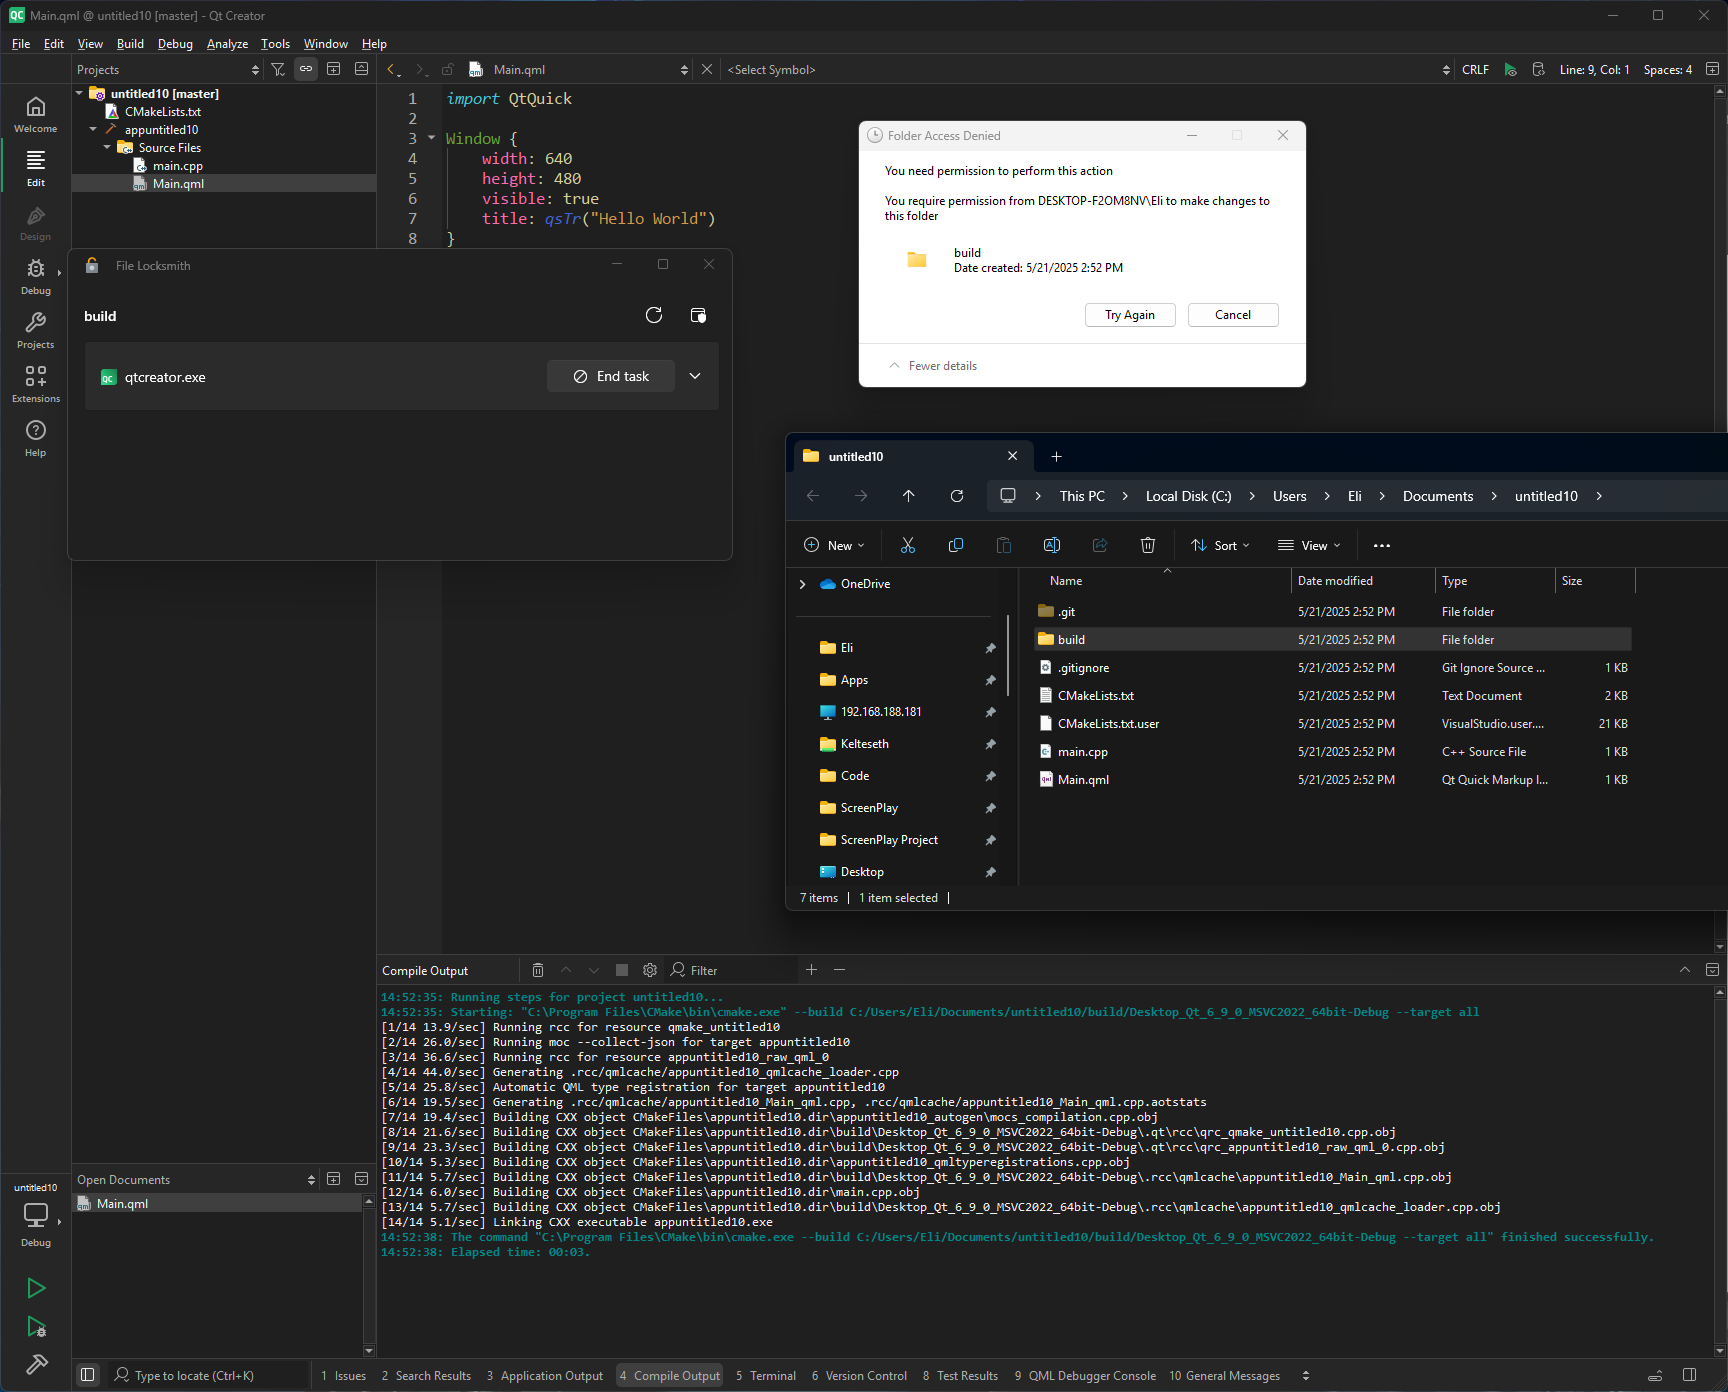End task for qtcreator.exe
The width and height of the screenshot is (1728, 1392).
(x=611, y=376)
